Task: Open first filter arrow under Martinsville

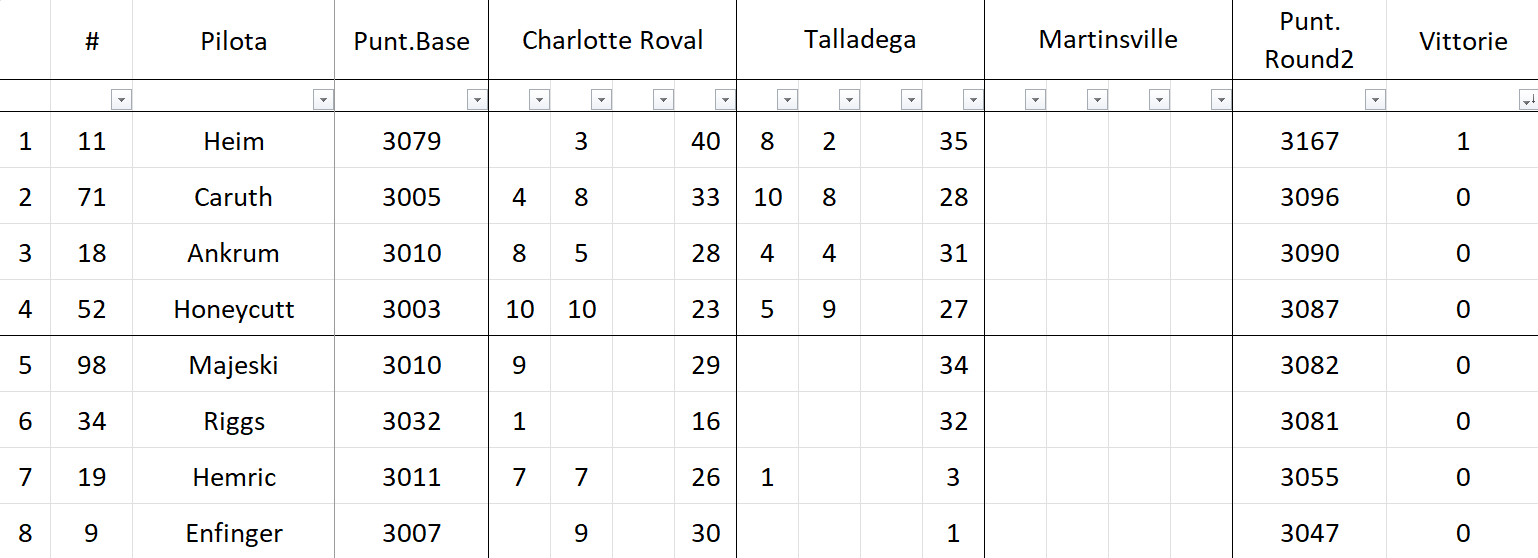Action: pos(1035,100)
